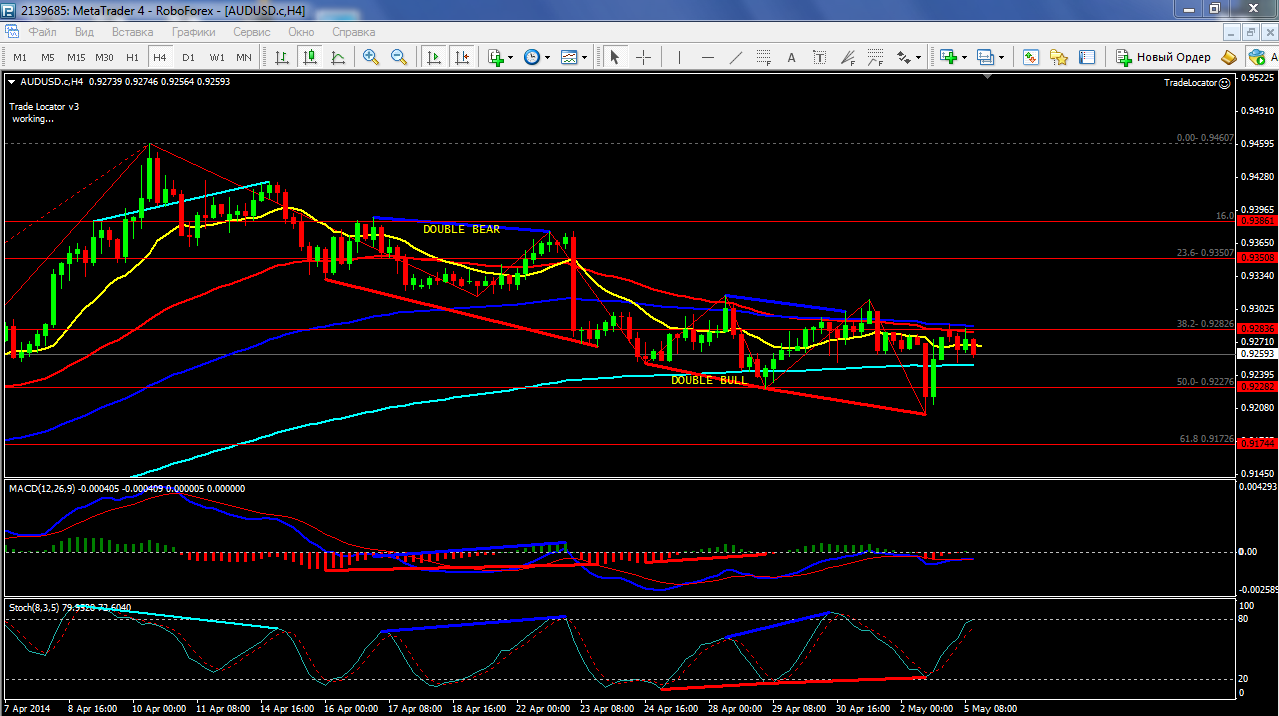Image resolution: width=1279 pixels, height=716 pixels.
Task: Select the H4 timeframe button
Action: coord(160,57)
